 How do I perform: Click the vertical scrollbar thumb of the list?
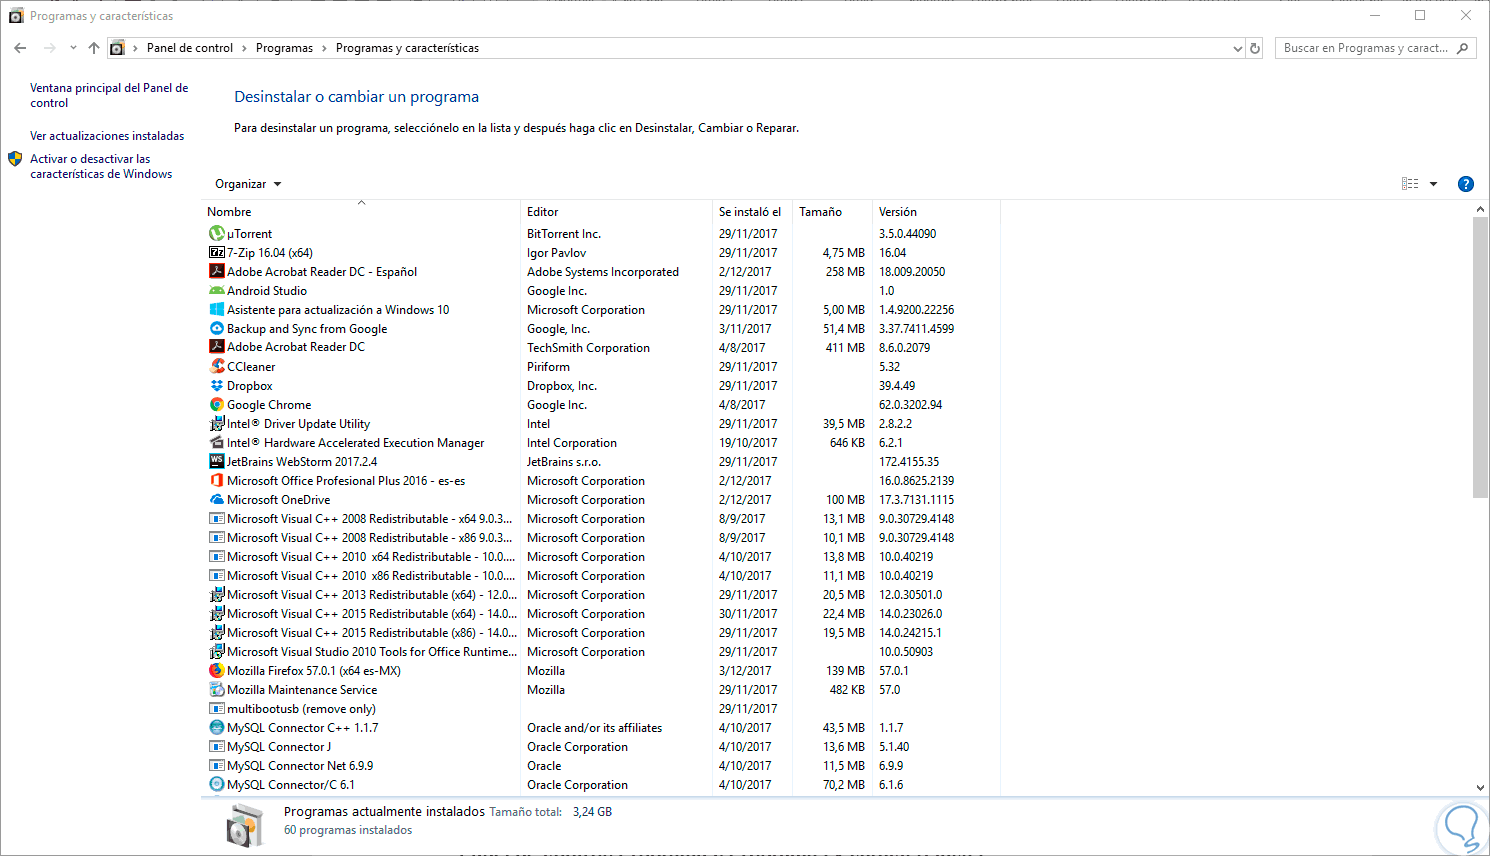pyautogui.click(x=1481, y=356)
